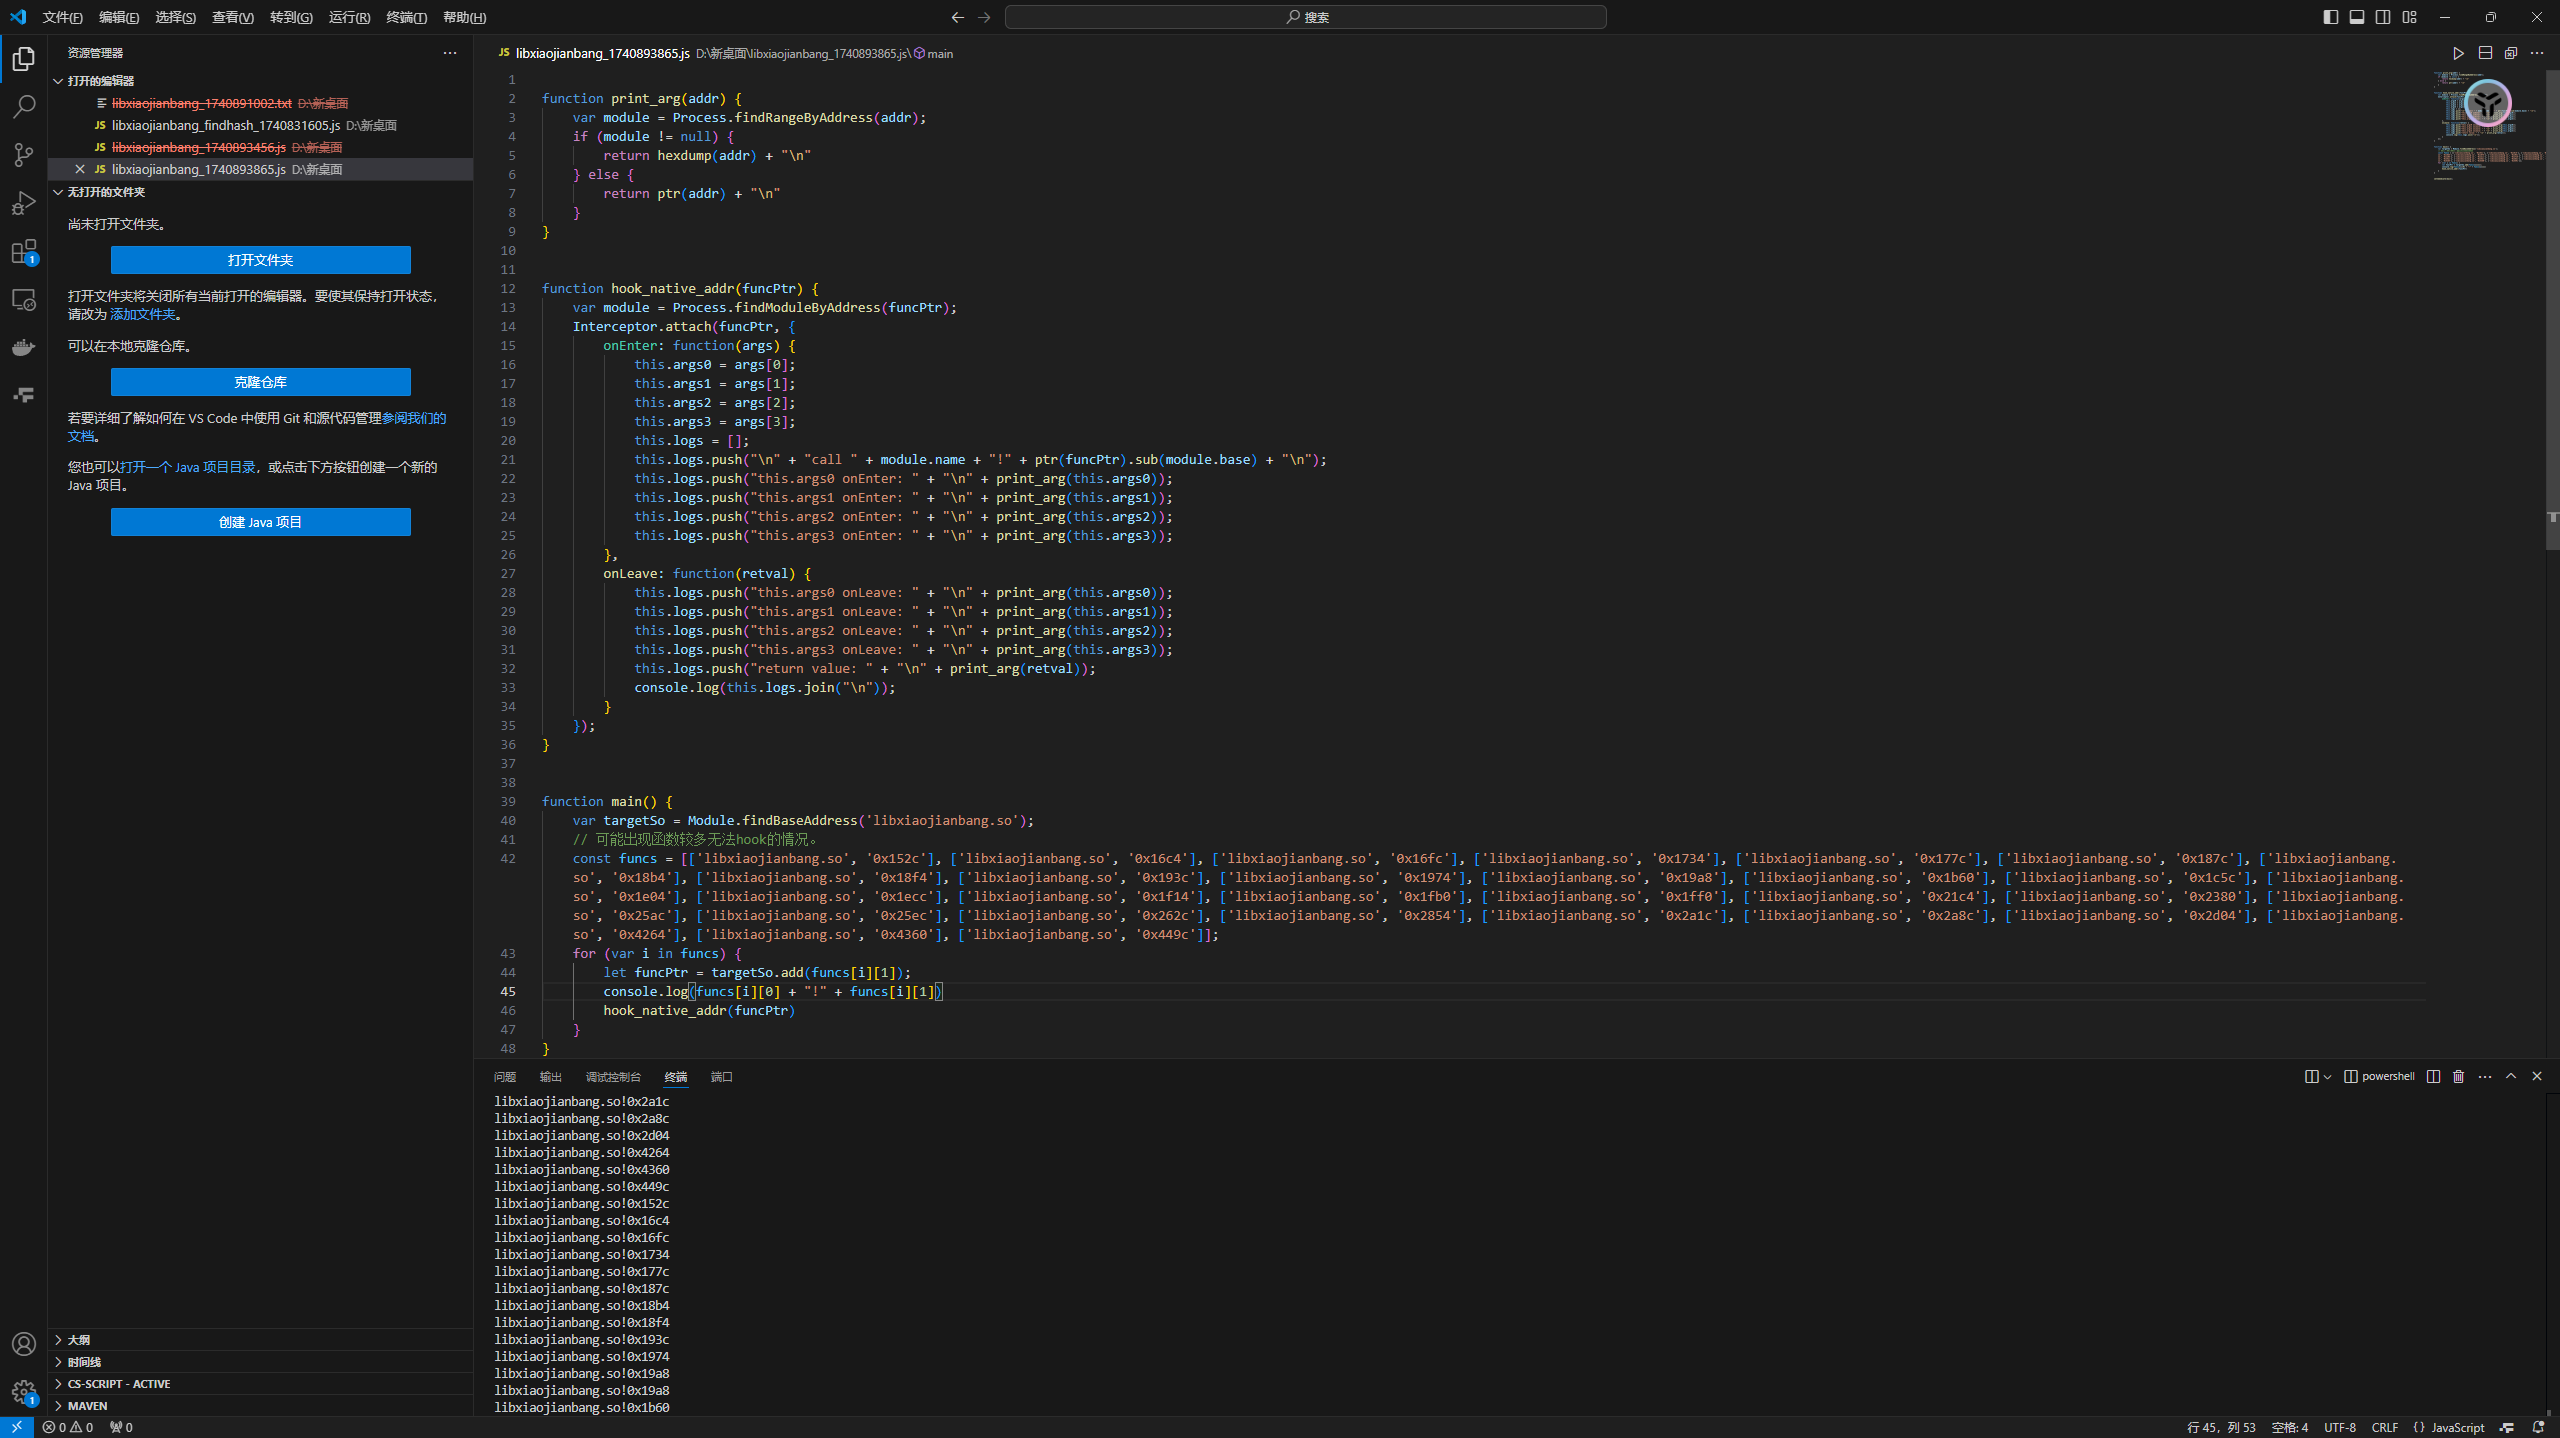This screenshot has width=2560, height=1438.
Task: Open the launch profile dropdown next to powershell
Action: point(2328,1077)
